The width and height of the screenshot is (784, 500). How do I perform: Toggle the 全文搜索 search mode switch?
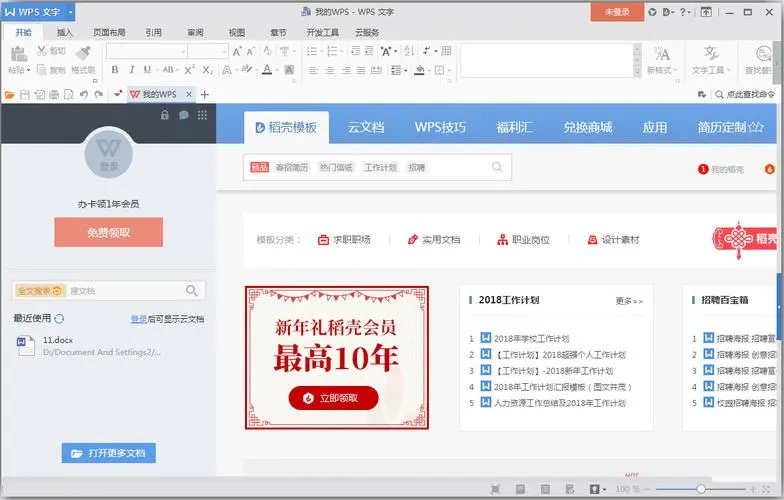click(x=40, y=291)
